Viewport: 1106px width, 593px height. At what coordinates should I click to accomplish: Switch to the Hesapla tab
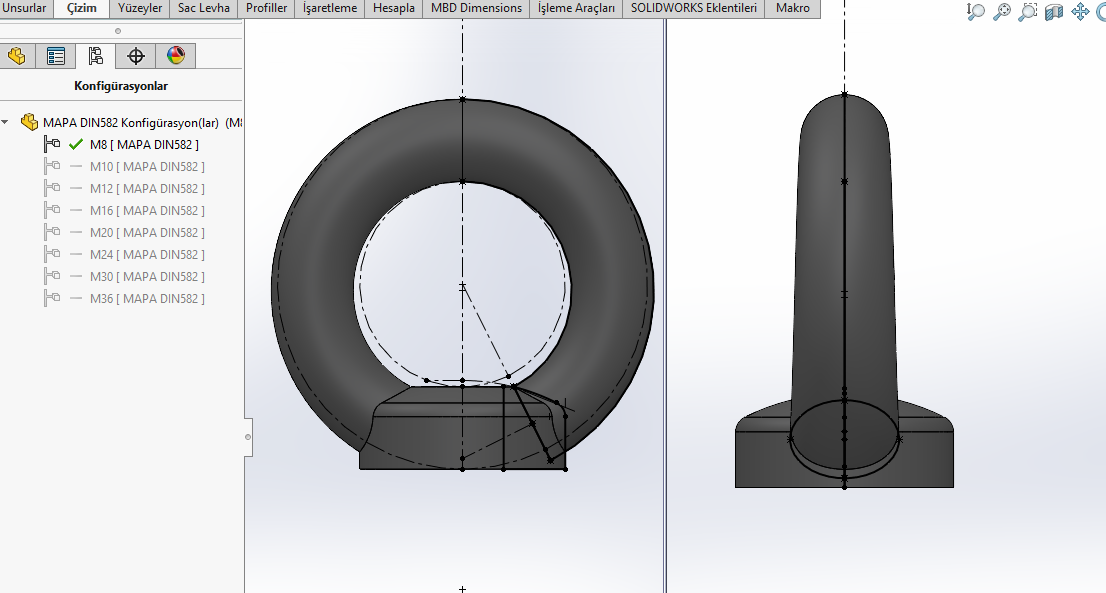click(x=394, y=8)
